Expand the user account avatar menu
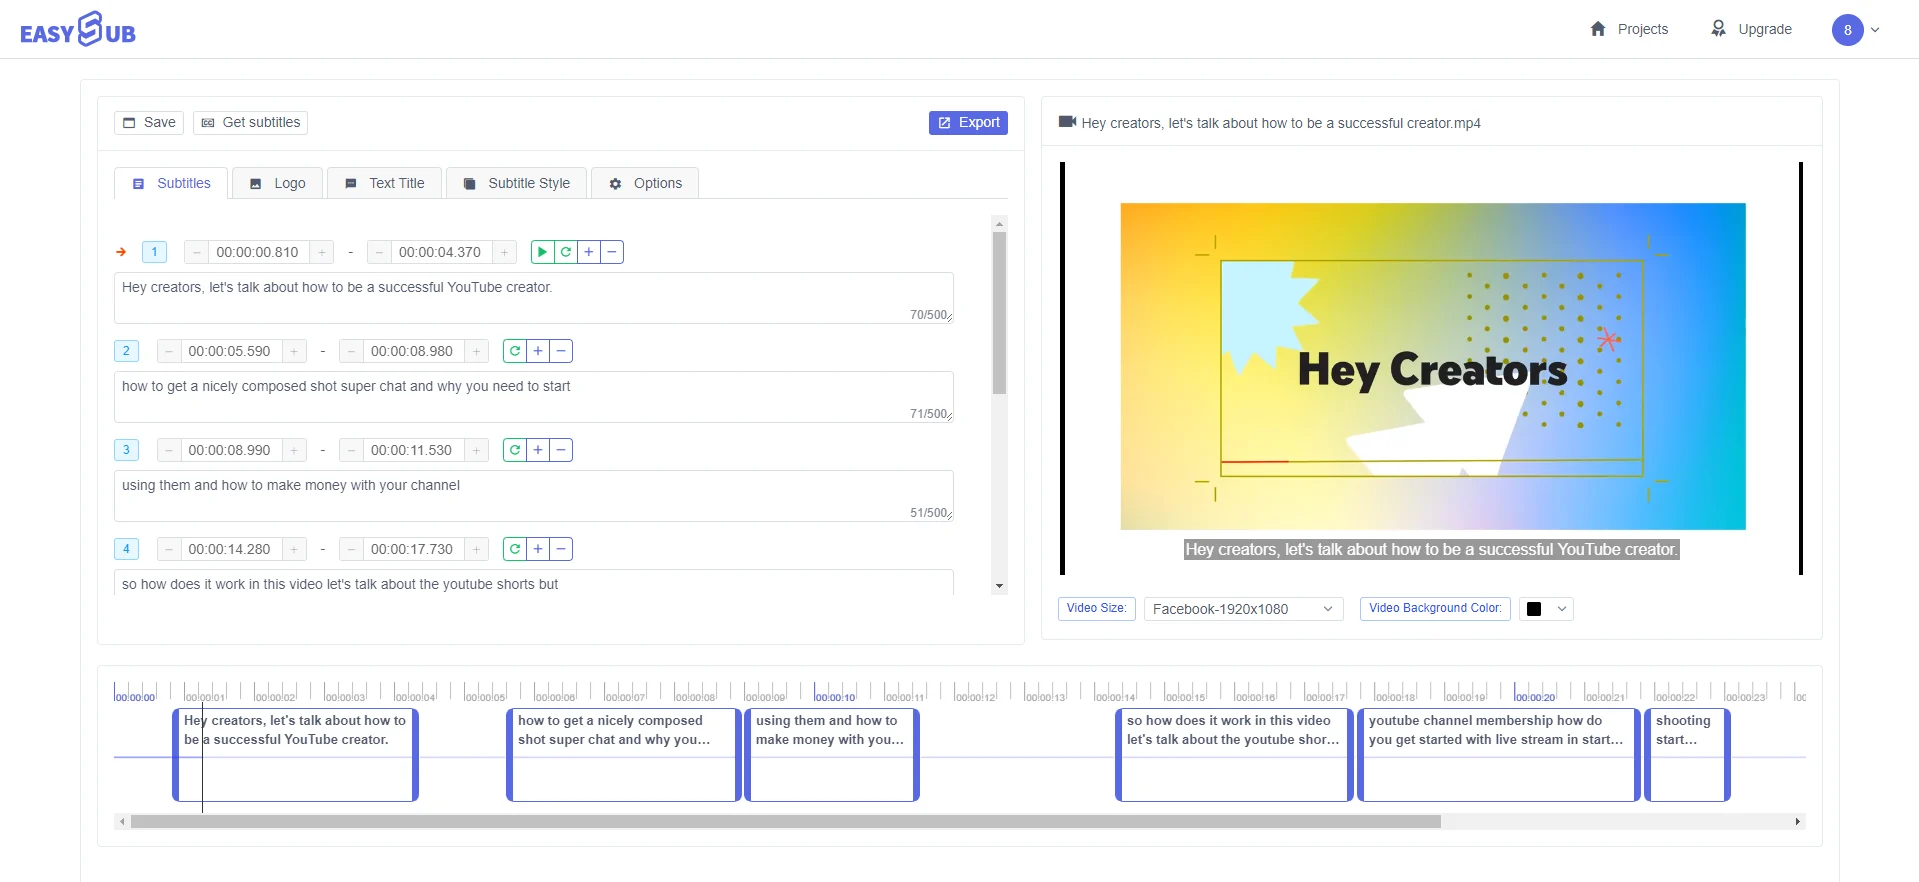 (x=1855, y=30)
